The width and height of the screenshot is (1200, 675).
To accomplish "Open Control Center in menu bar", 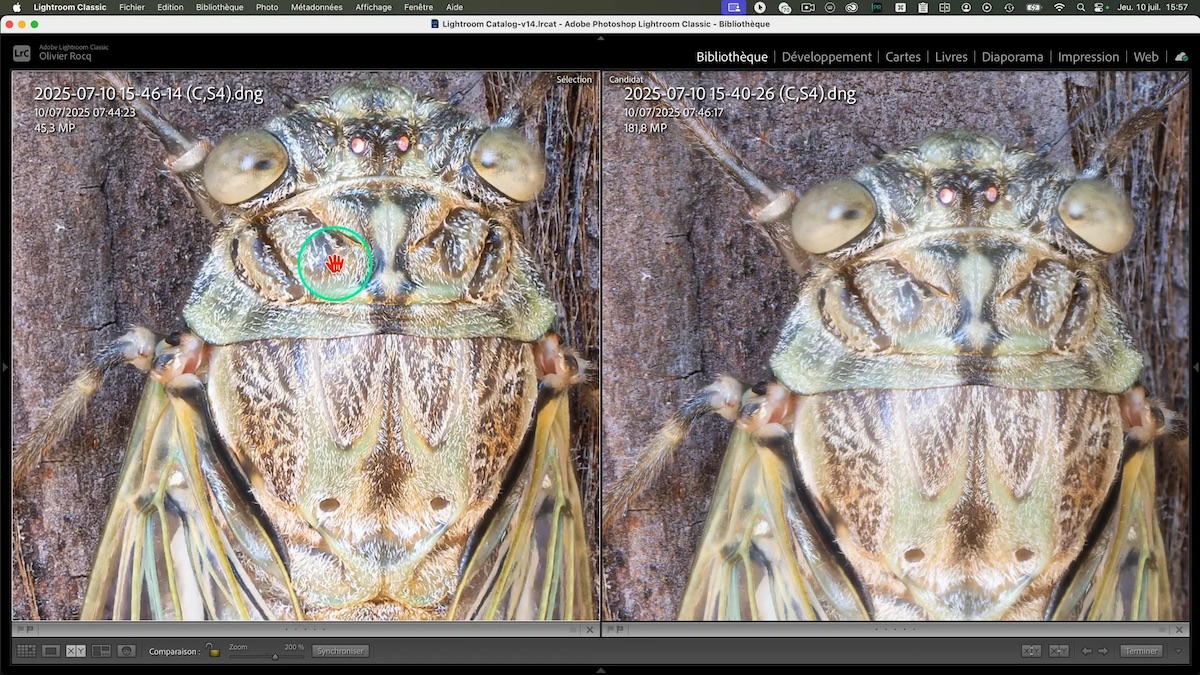I will click(x=1098, y=7).
